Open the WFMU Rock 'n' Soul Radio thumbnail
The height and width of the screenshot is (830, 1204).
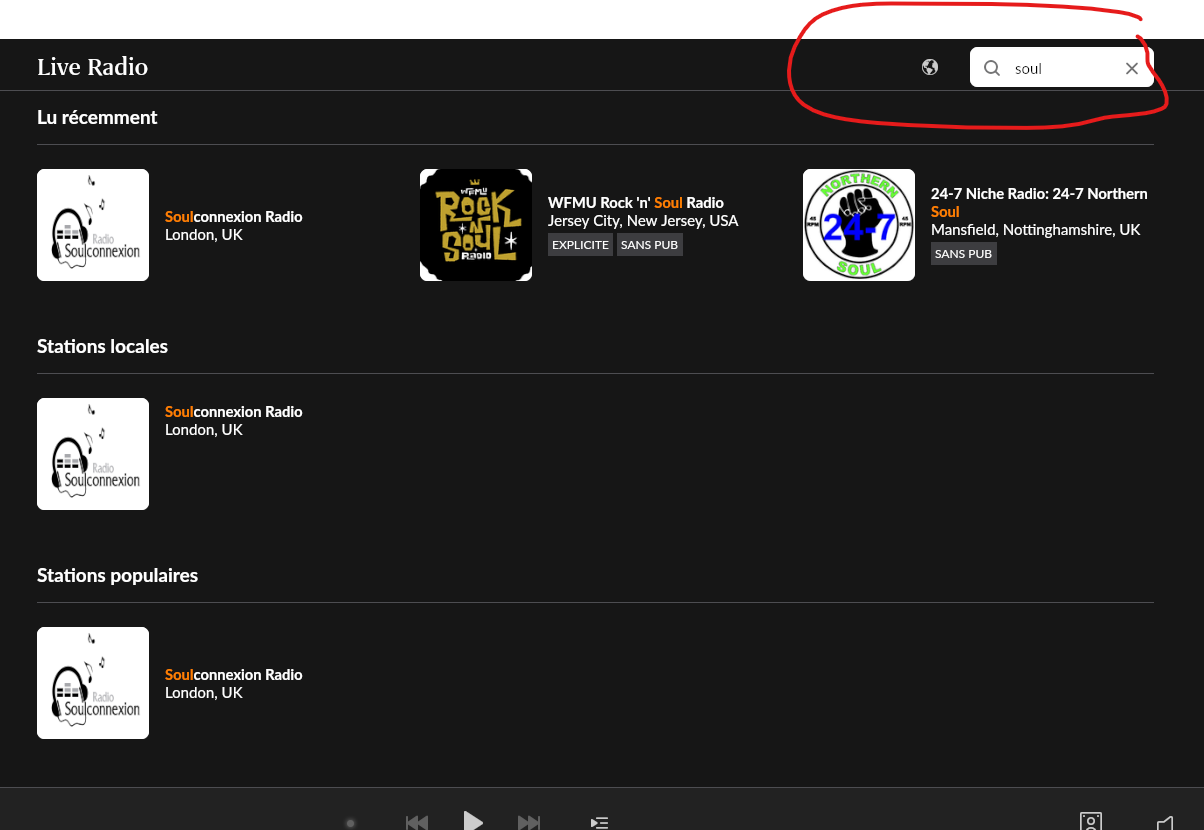coord(476,225)
